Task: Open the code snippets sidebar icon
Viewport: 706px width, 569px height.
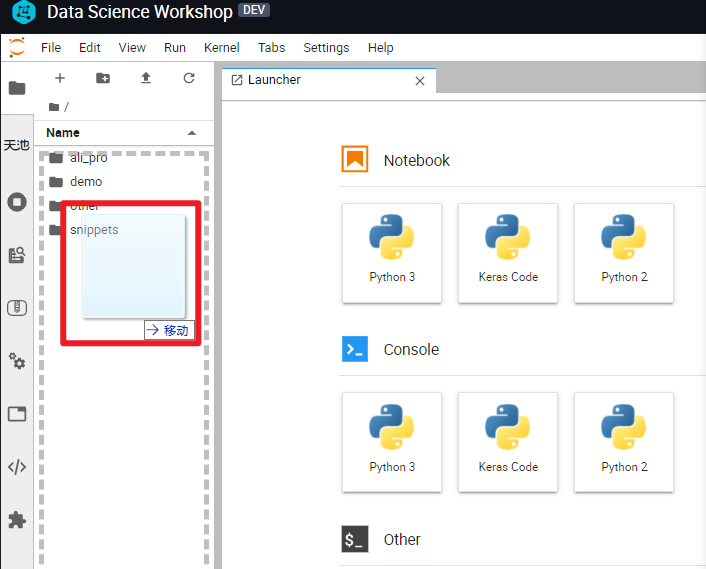Action: pyautogui.click(x=17, y=467)
